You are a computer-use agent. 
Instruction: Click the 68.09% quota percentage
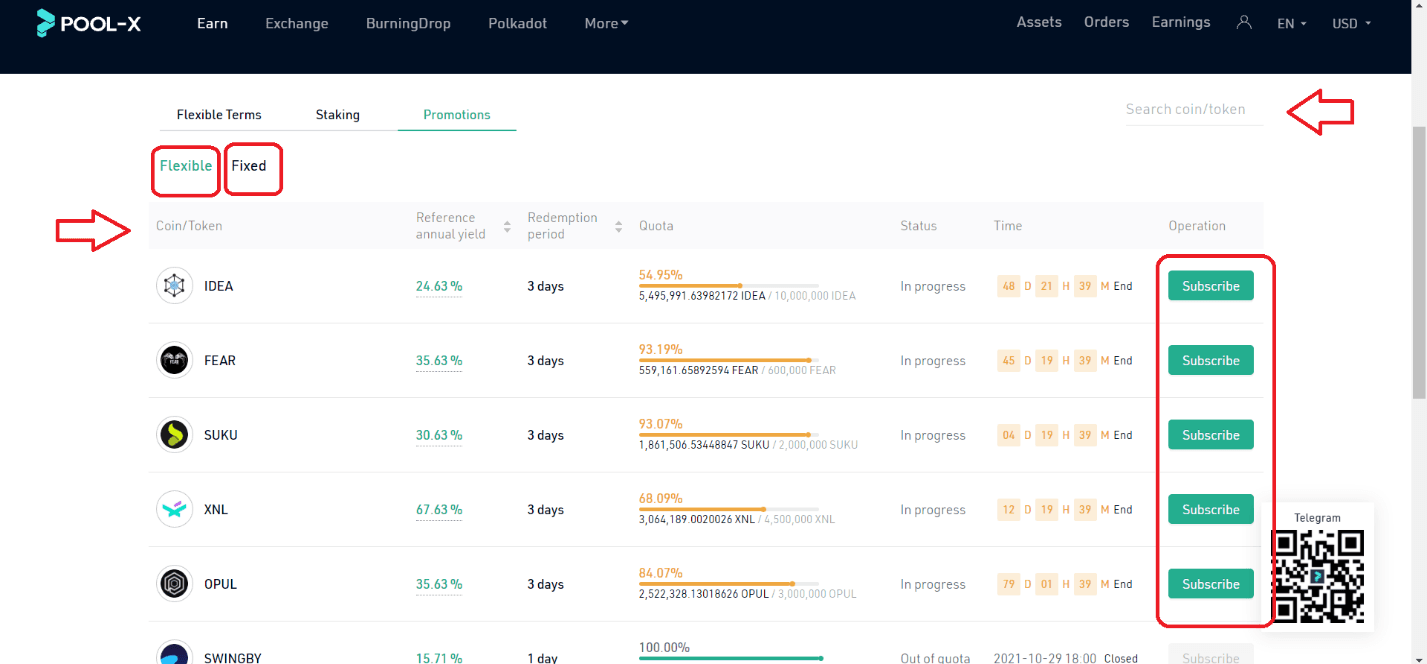click(x=660, y=498)
